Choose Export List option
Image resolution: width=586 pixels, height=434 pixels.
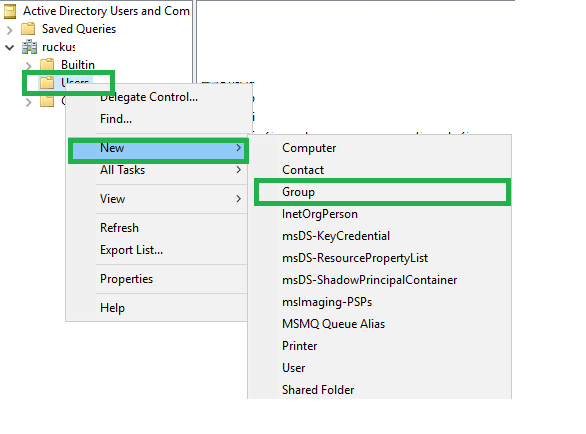[x=131, y=250]
